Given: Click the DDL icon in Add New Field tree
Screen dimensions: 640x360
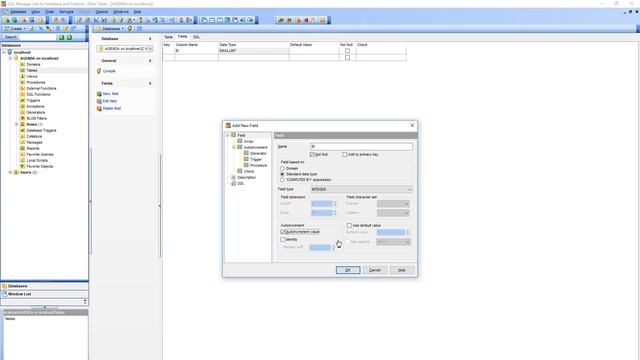Looking at the screenshot, I should coord(233,184).
